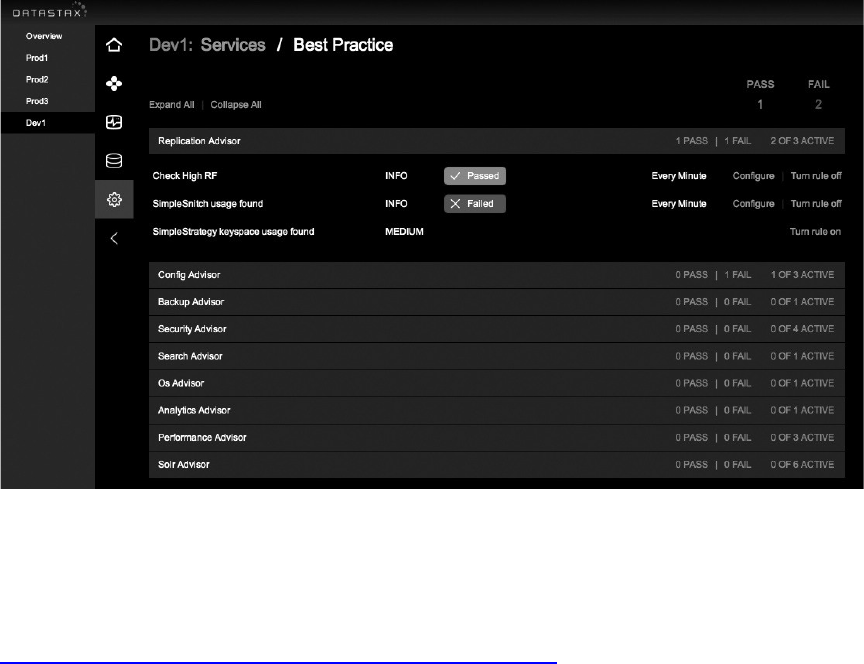Click the Check High RF rule name
This screenshot has width=864, height=664.
pos(185,176)
